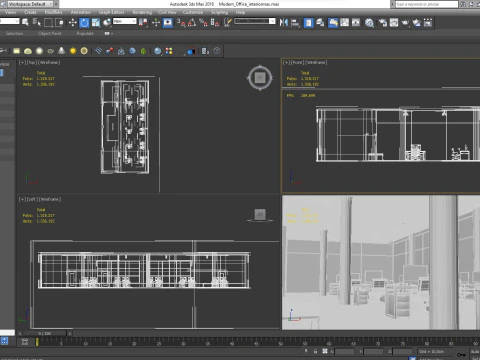Click ViewCube in Left viewport
Image resolution: width=480 pixels, height=360 pixels.
pos(260,215)
